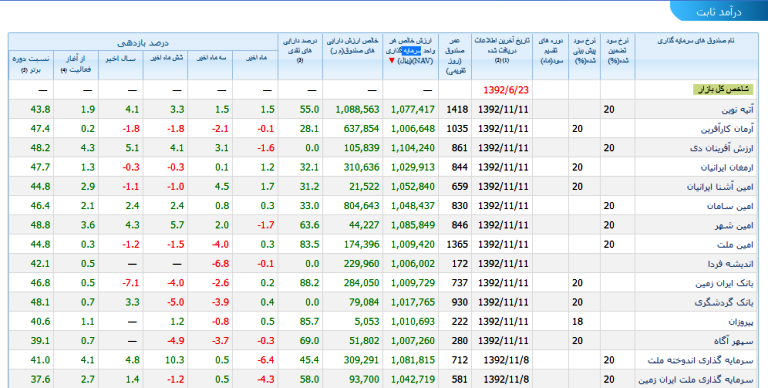The height and width of the screenshot is (388, 768).
Task: Sort by درصد دارایی های نقدی header
Action: (x=300, y=50)
